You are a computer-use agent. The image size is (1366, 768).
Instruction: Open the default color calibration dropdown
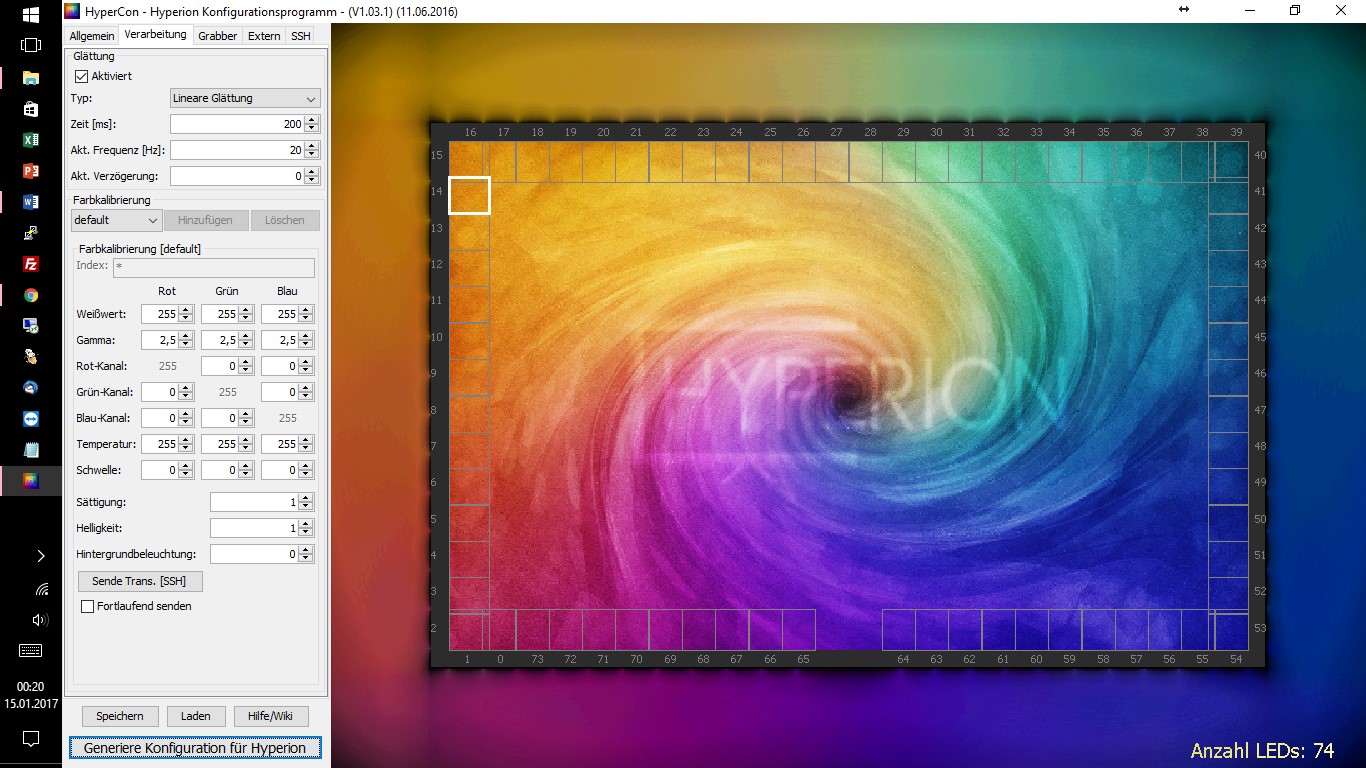tap(116, 220)
